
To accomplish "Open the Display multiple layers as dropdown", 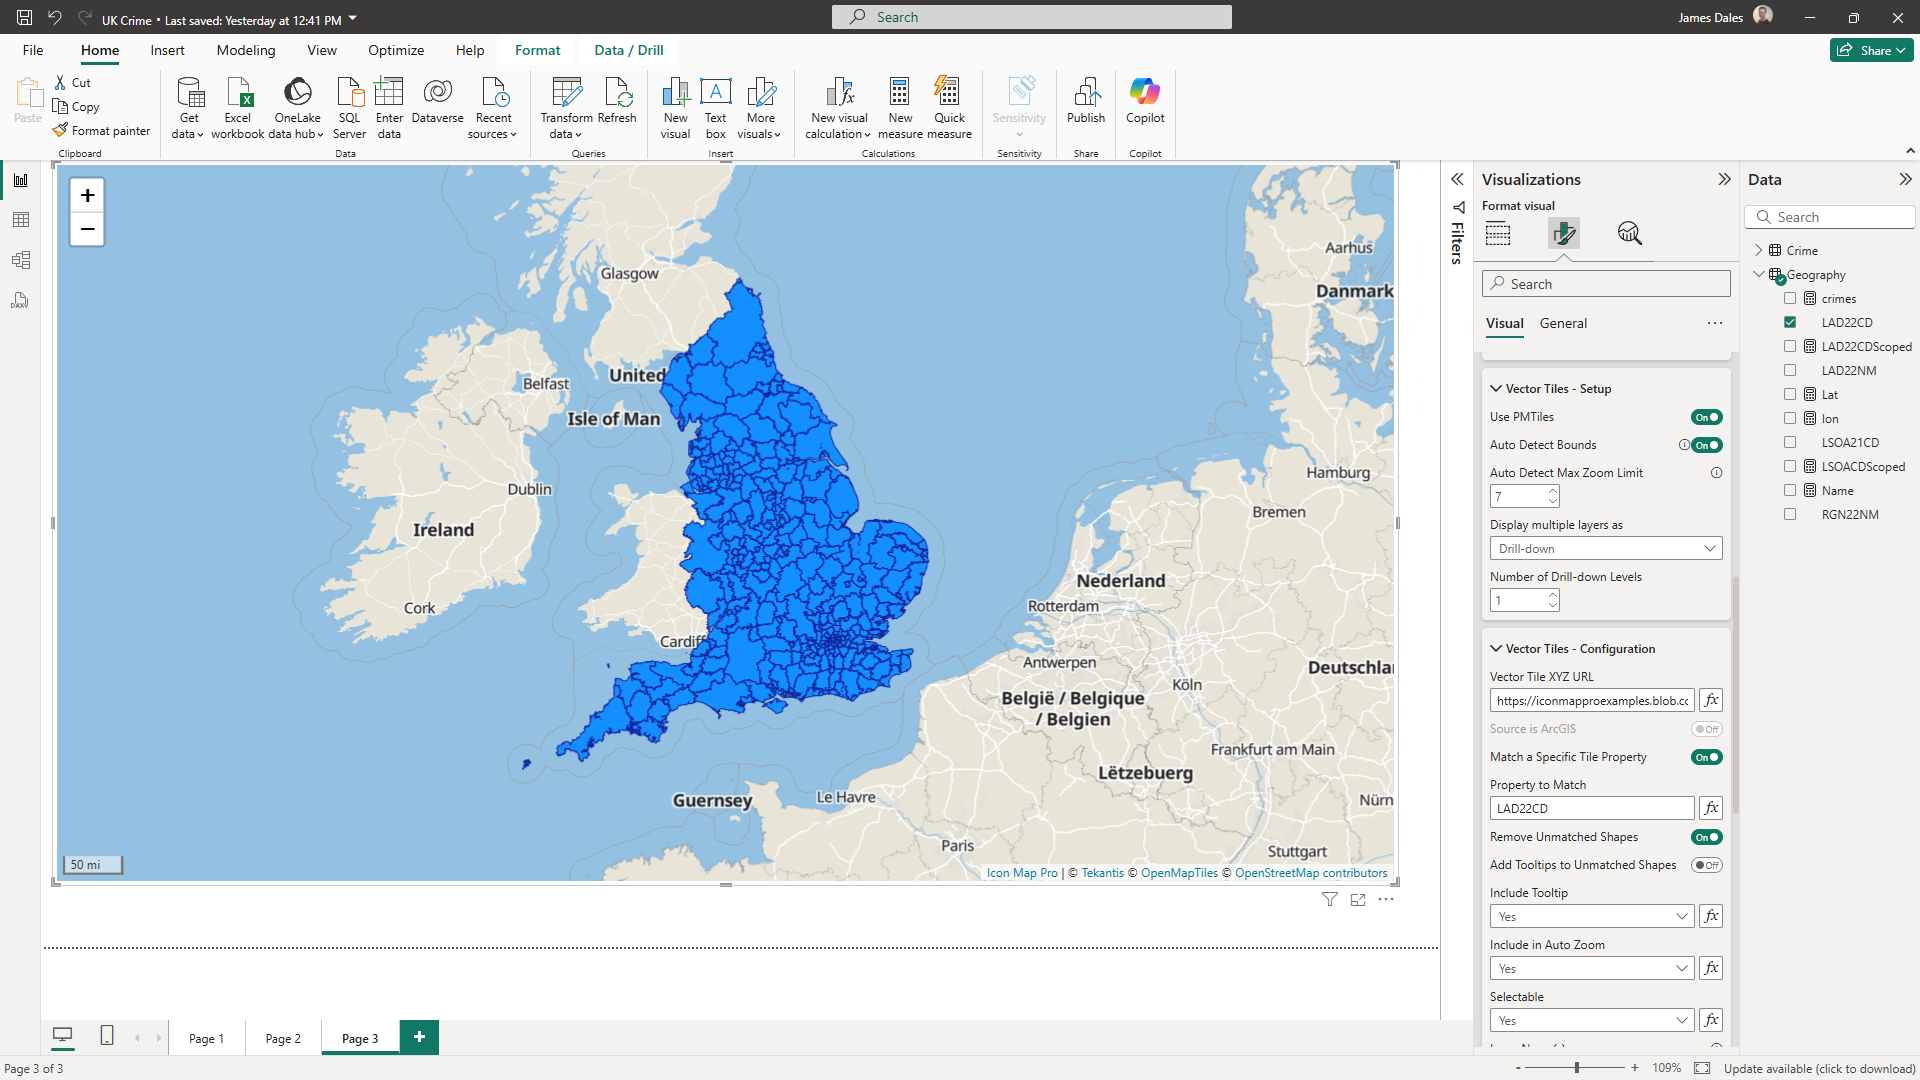I will 1605,548.
